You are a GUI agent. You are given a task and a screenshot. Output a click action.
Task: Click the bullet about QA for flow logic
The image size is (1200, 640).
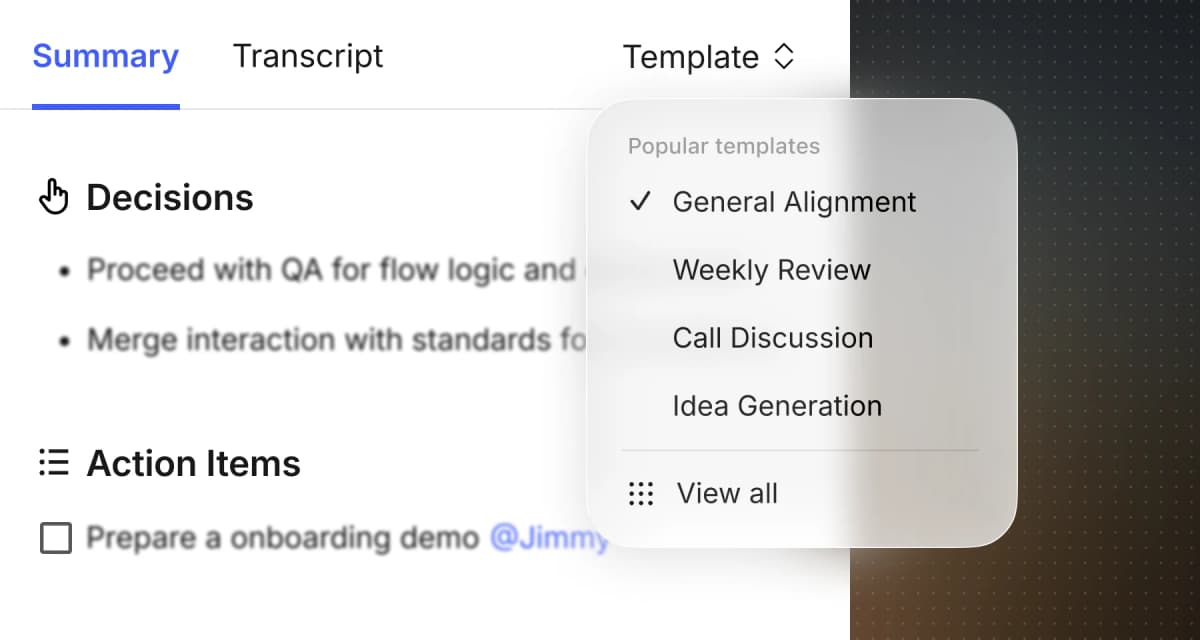pyautogui.click(x=300, y=269)
